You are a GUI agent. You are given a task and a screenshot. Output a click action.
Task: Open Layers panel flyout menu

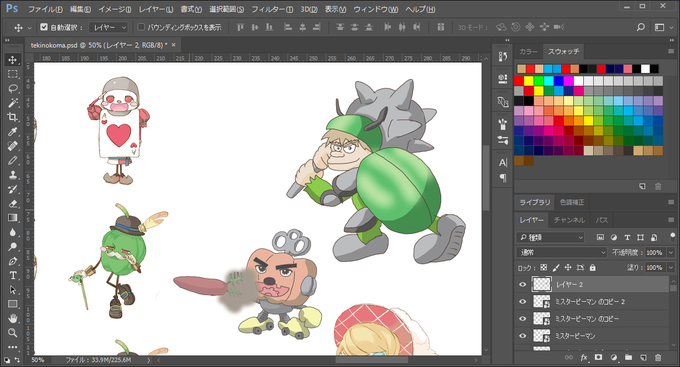tap(671, 220)
